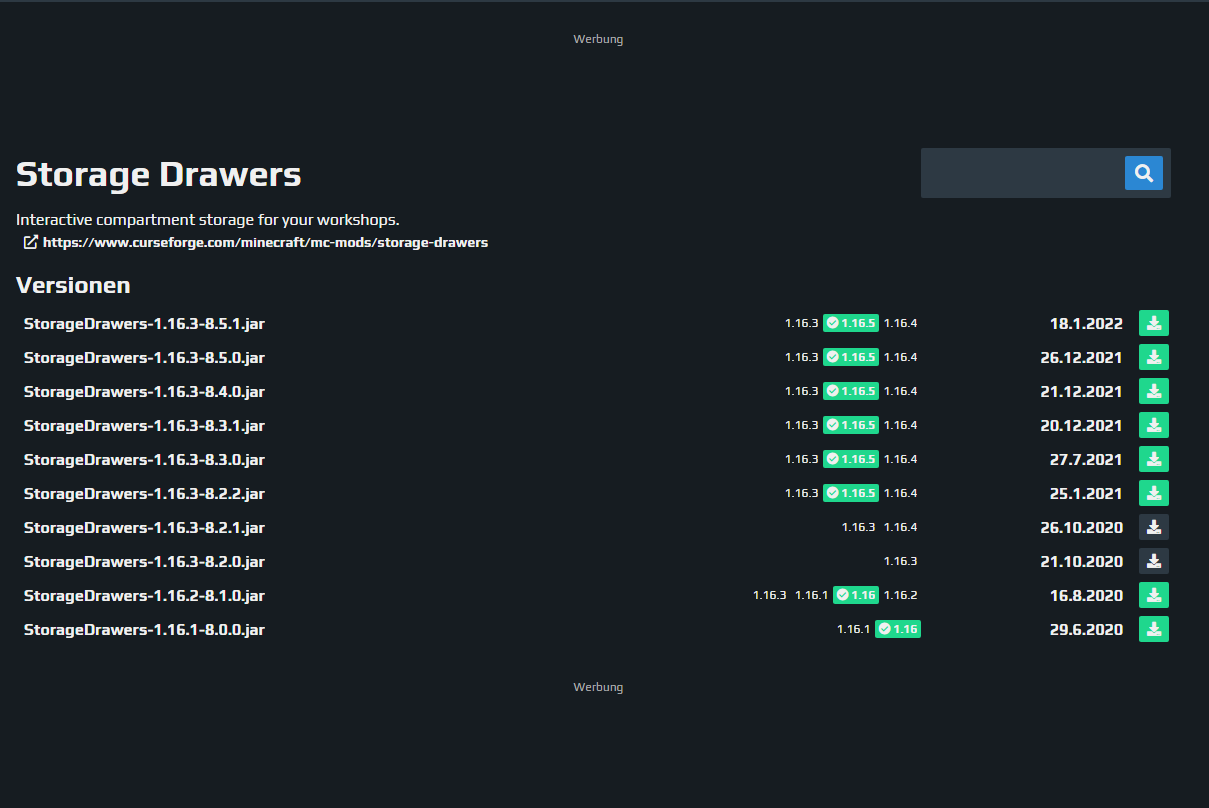This screenshot has width=1209, height=808.
Task: Download StorageDrawers-1.16.3-8.4.0.jar
Action: 1154,391
